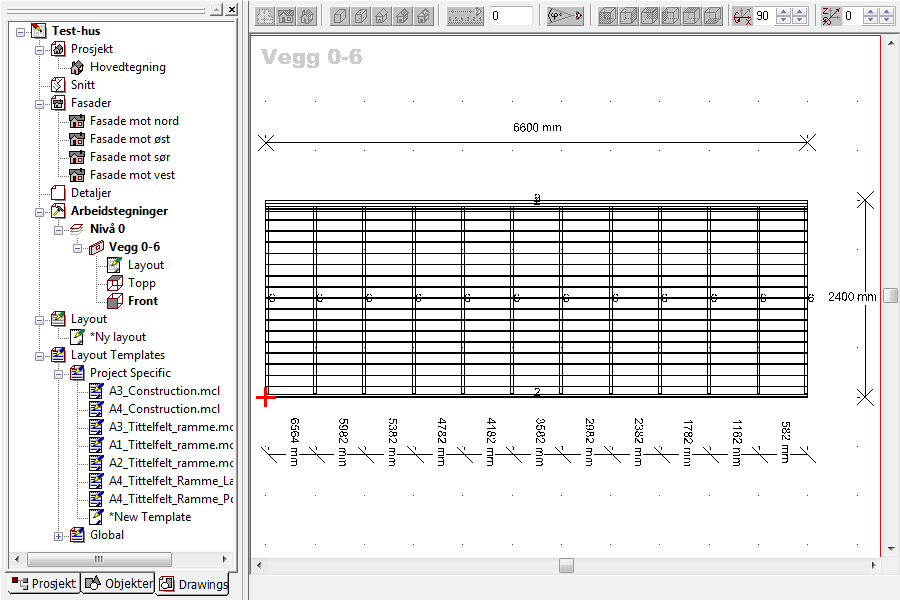Click the drawing area horizontal scrollbar thumb
Screen dimensions: 900x600
click(567, 566)
